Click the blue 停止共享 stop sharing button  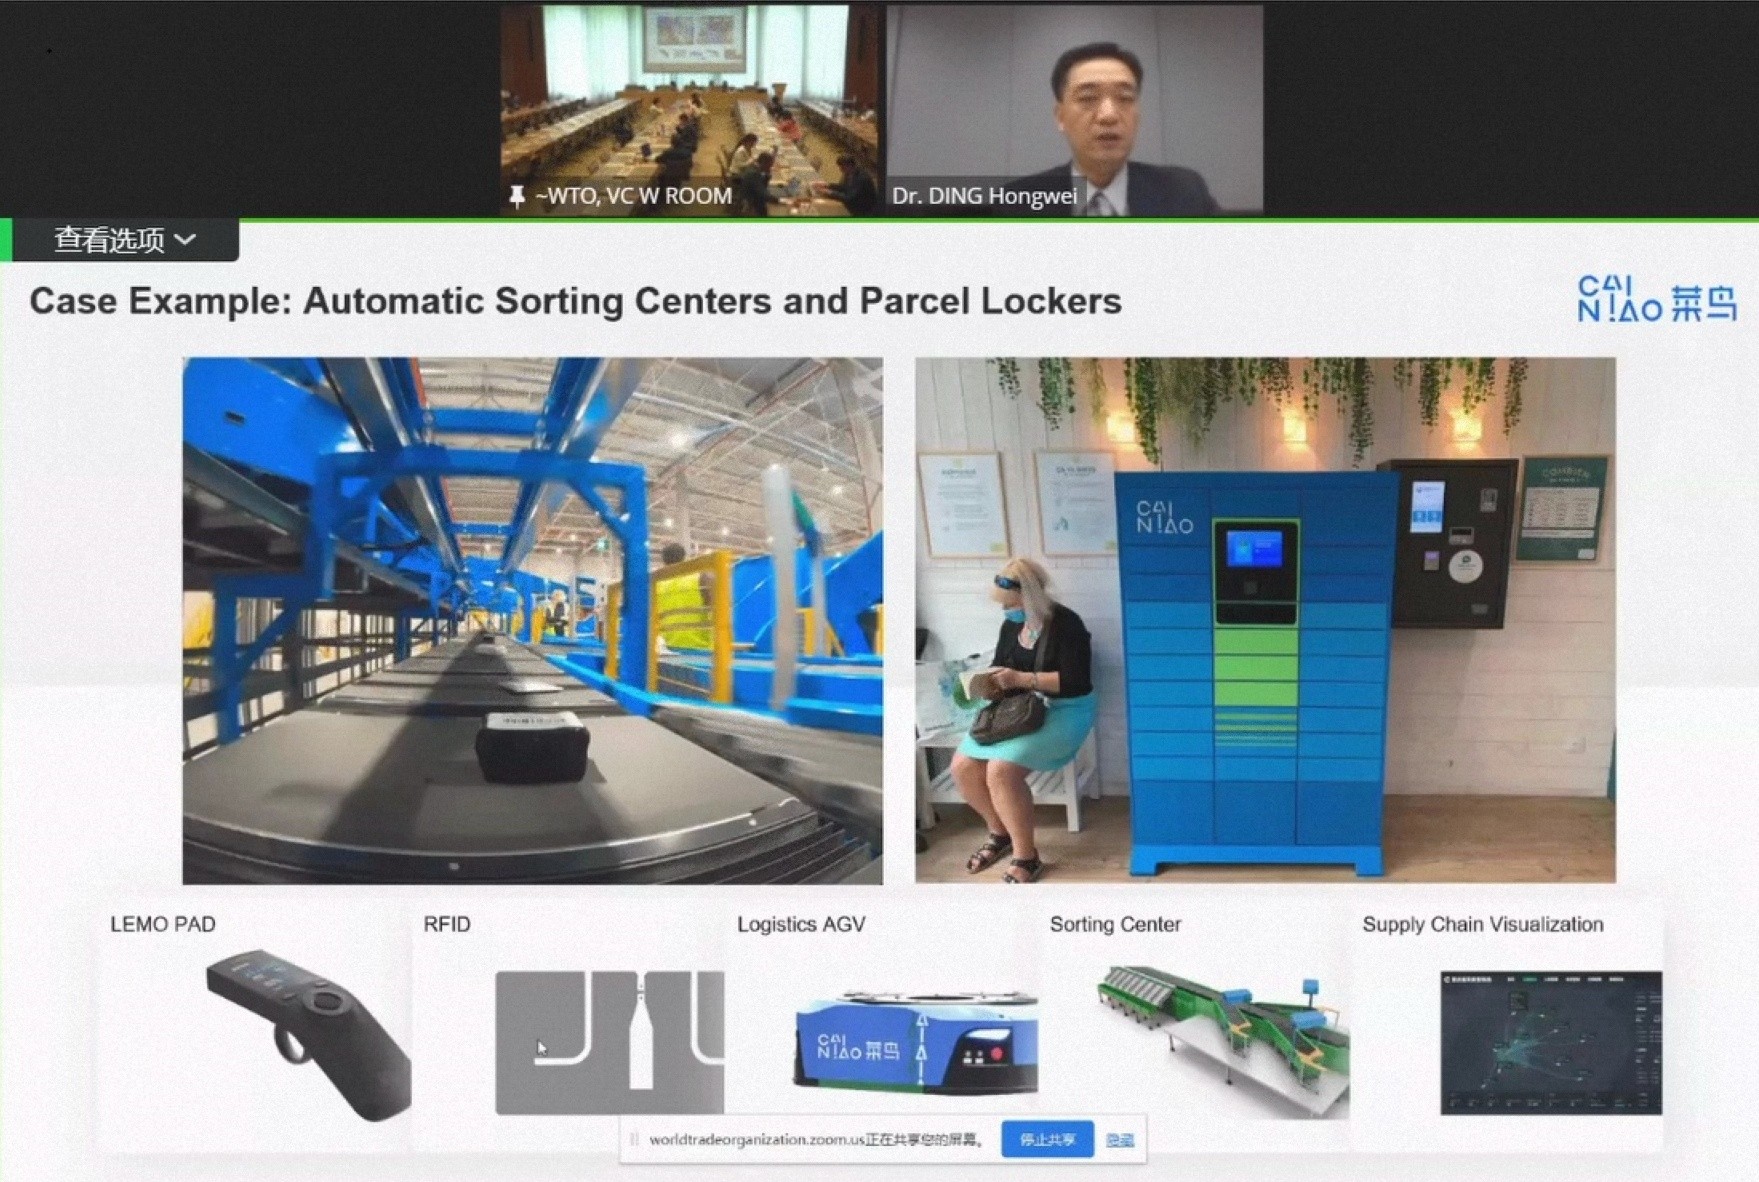point(1046,1140)
